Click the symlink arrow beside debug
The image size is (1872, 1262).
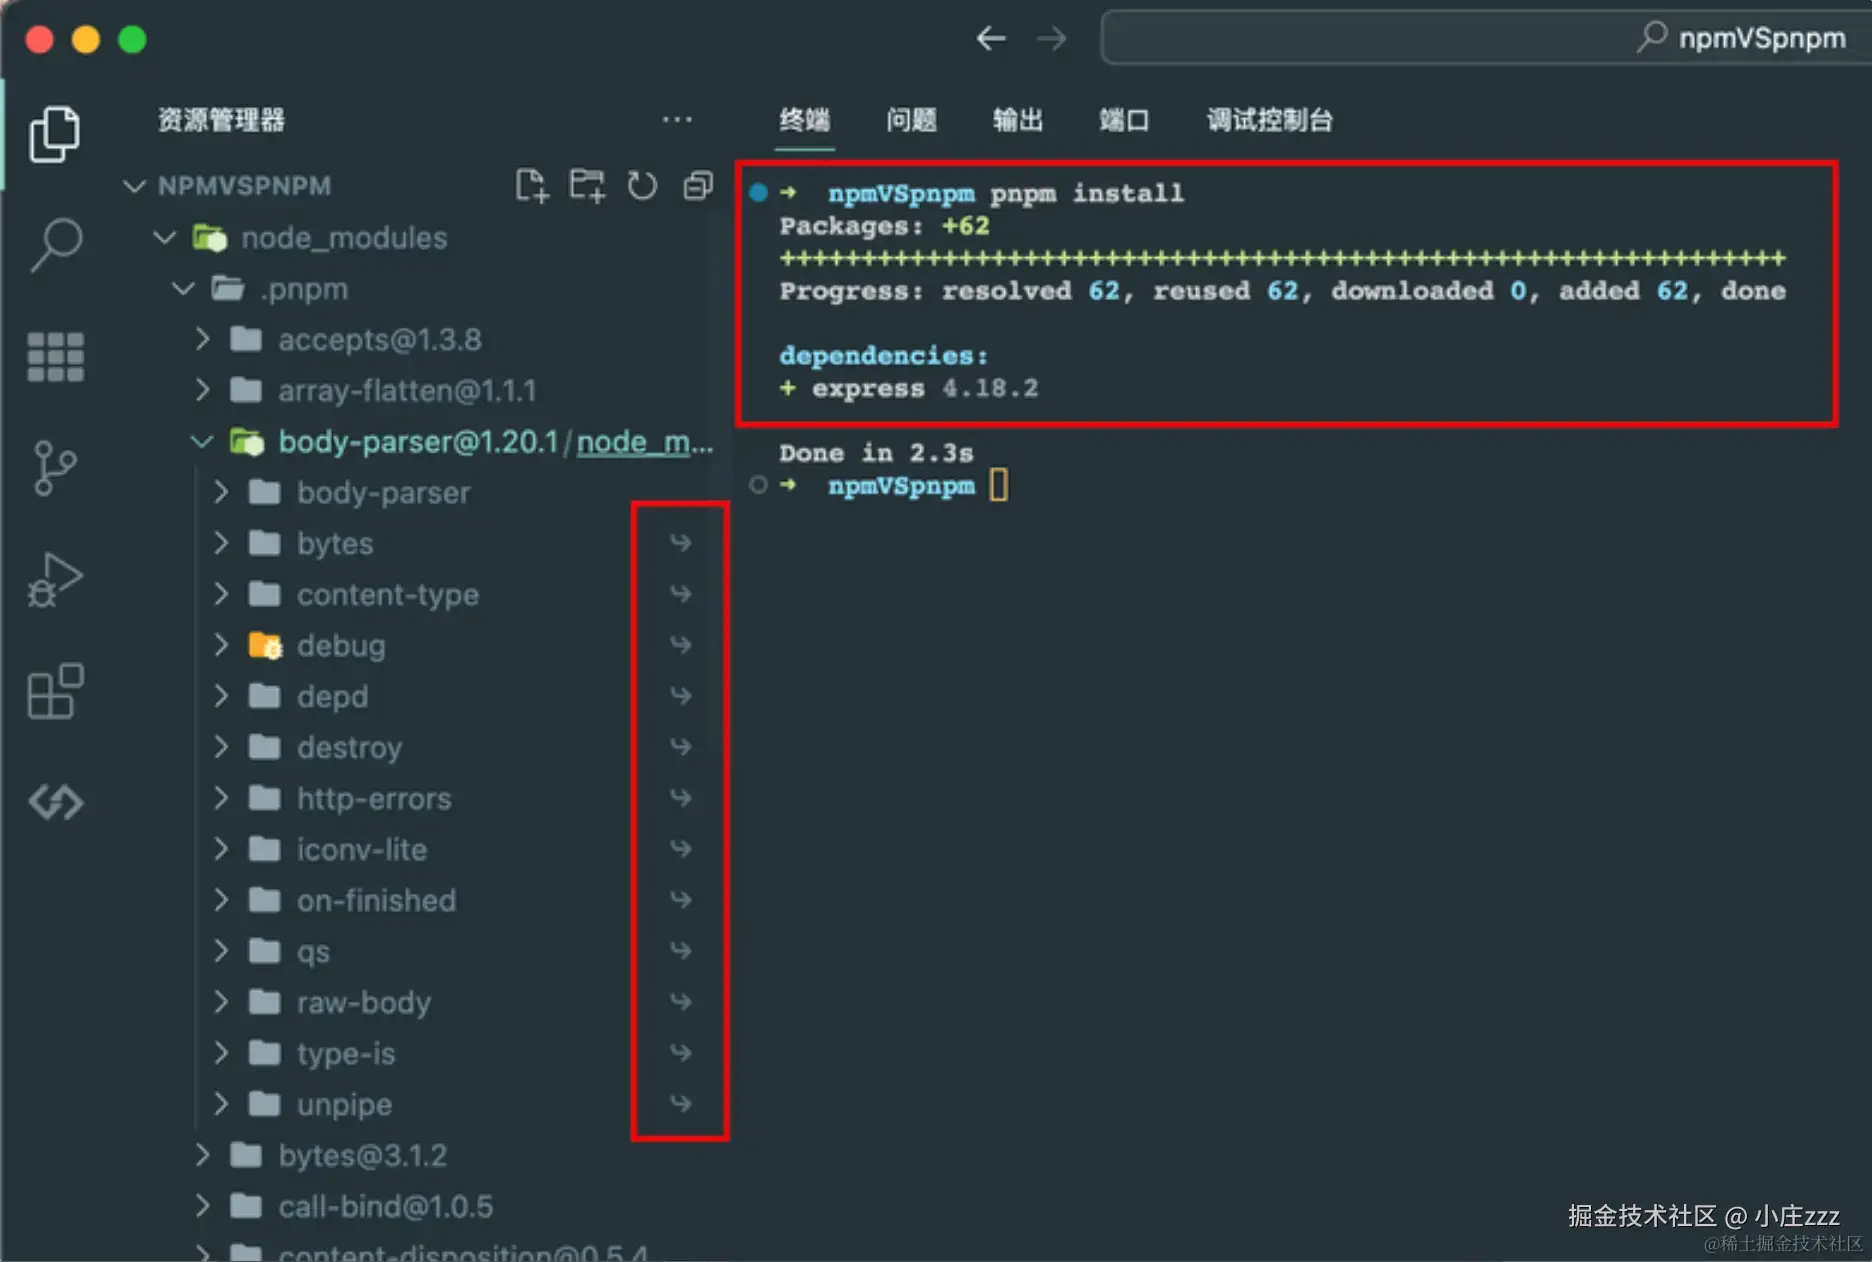coord(681,645)
